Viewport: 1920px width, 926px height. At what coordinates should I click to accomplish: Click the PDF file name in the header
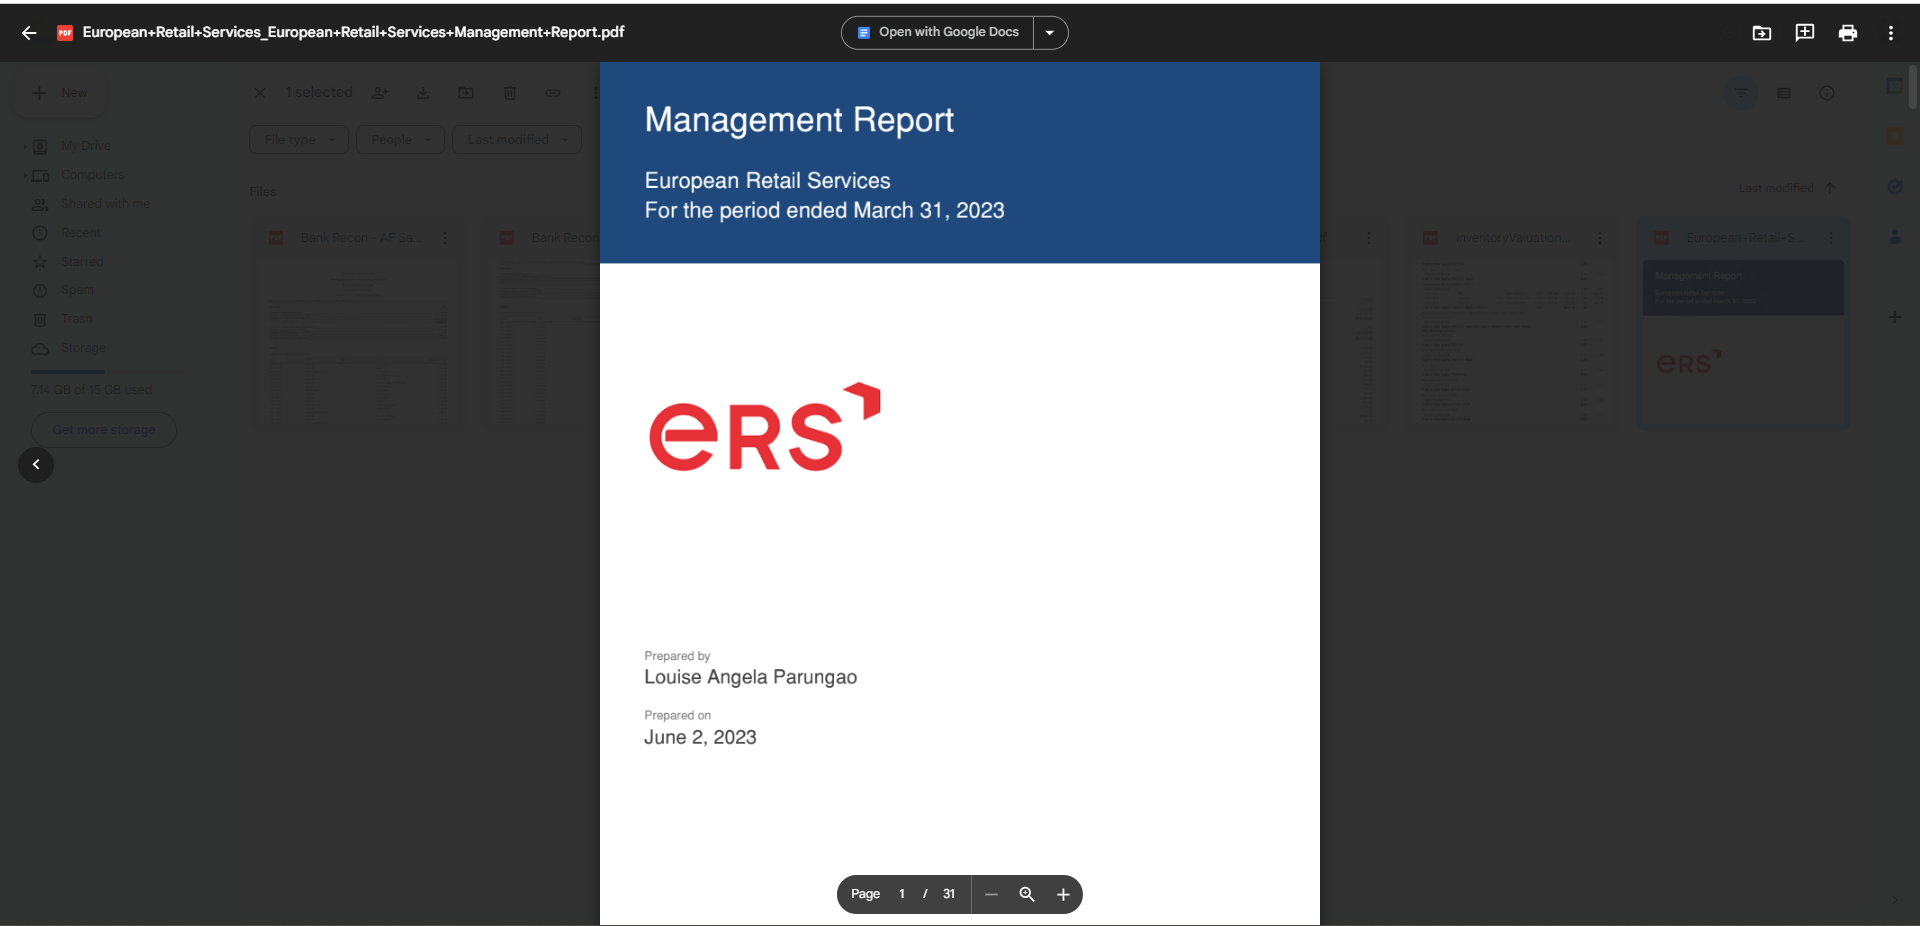[353, 33]
